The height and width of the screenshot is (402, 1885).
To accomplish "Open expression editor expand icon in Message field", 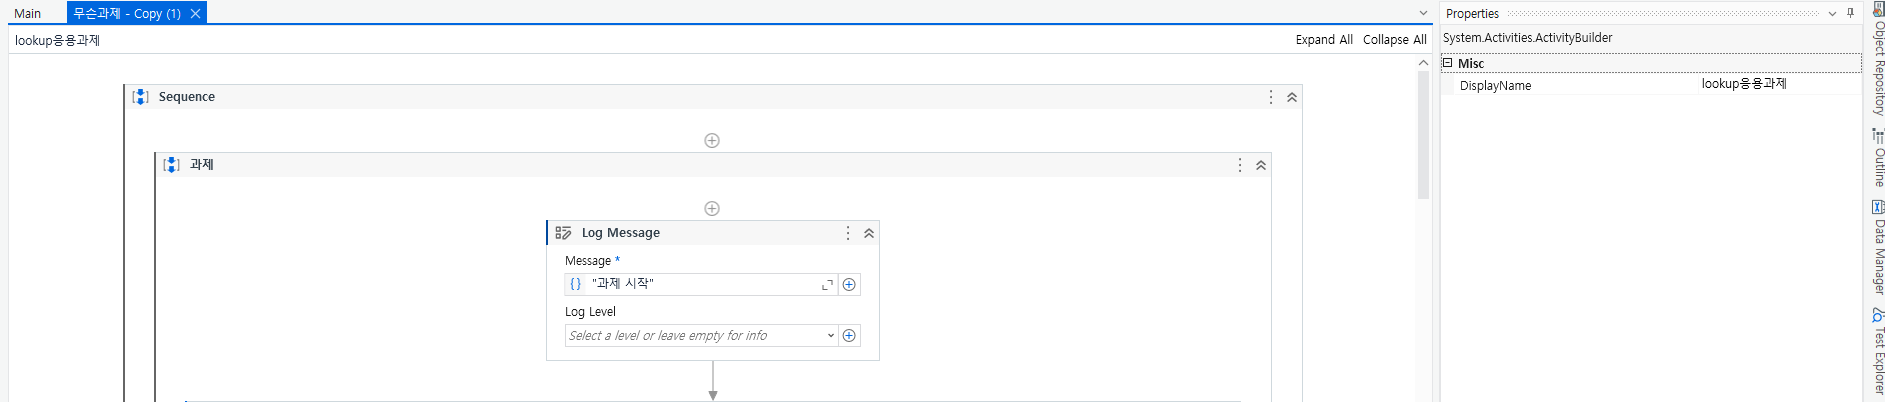I will pos(827,285).
